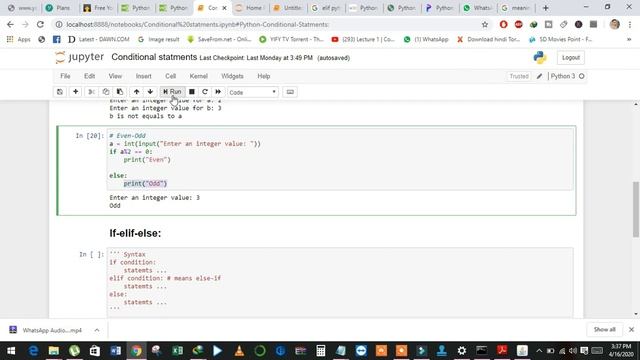Open the (1) WhatsApp bookmark

pos(426,40)
